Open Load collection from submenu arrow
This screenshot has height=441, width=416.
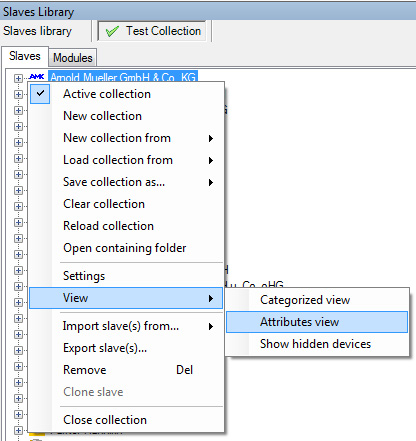pyautogui.click(x=211, y=160)
